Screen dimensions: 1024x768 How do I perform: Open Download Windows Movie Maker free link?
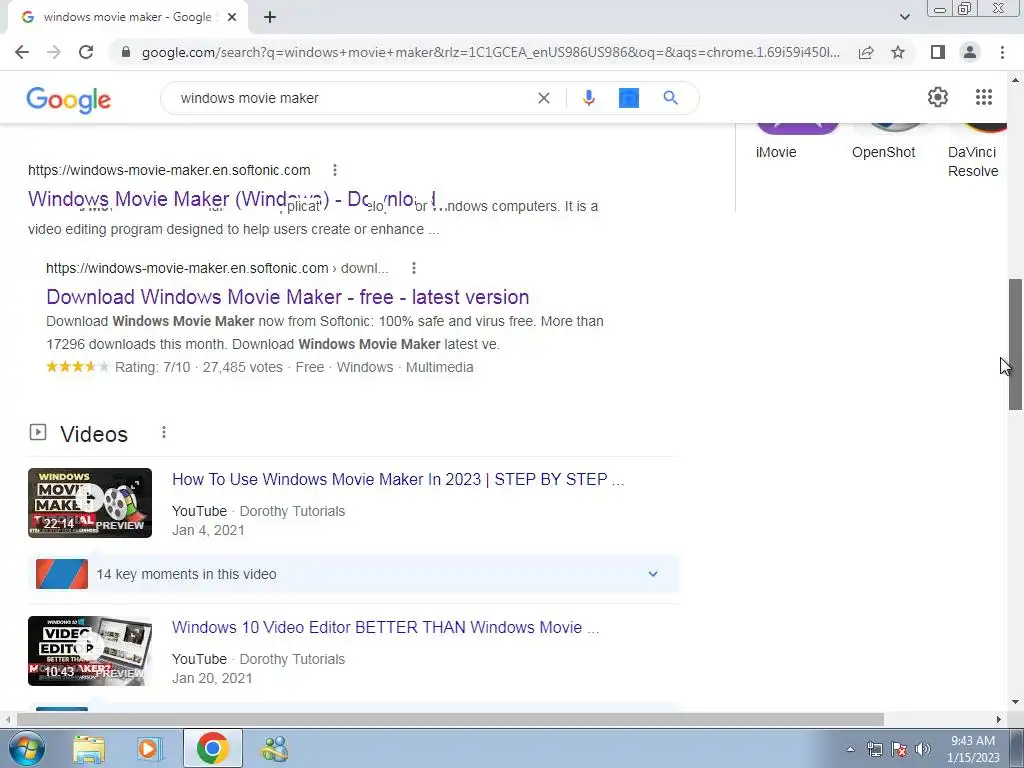287,297
